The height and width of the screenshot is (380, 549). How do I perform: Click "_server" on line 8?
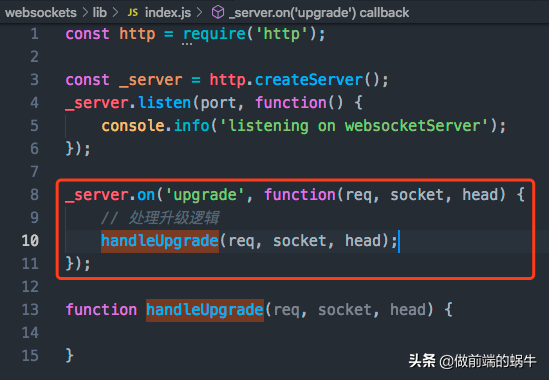coord(97,195)
